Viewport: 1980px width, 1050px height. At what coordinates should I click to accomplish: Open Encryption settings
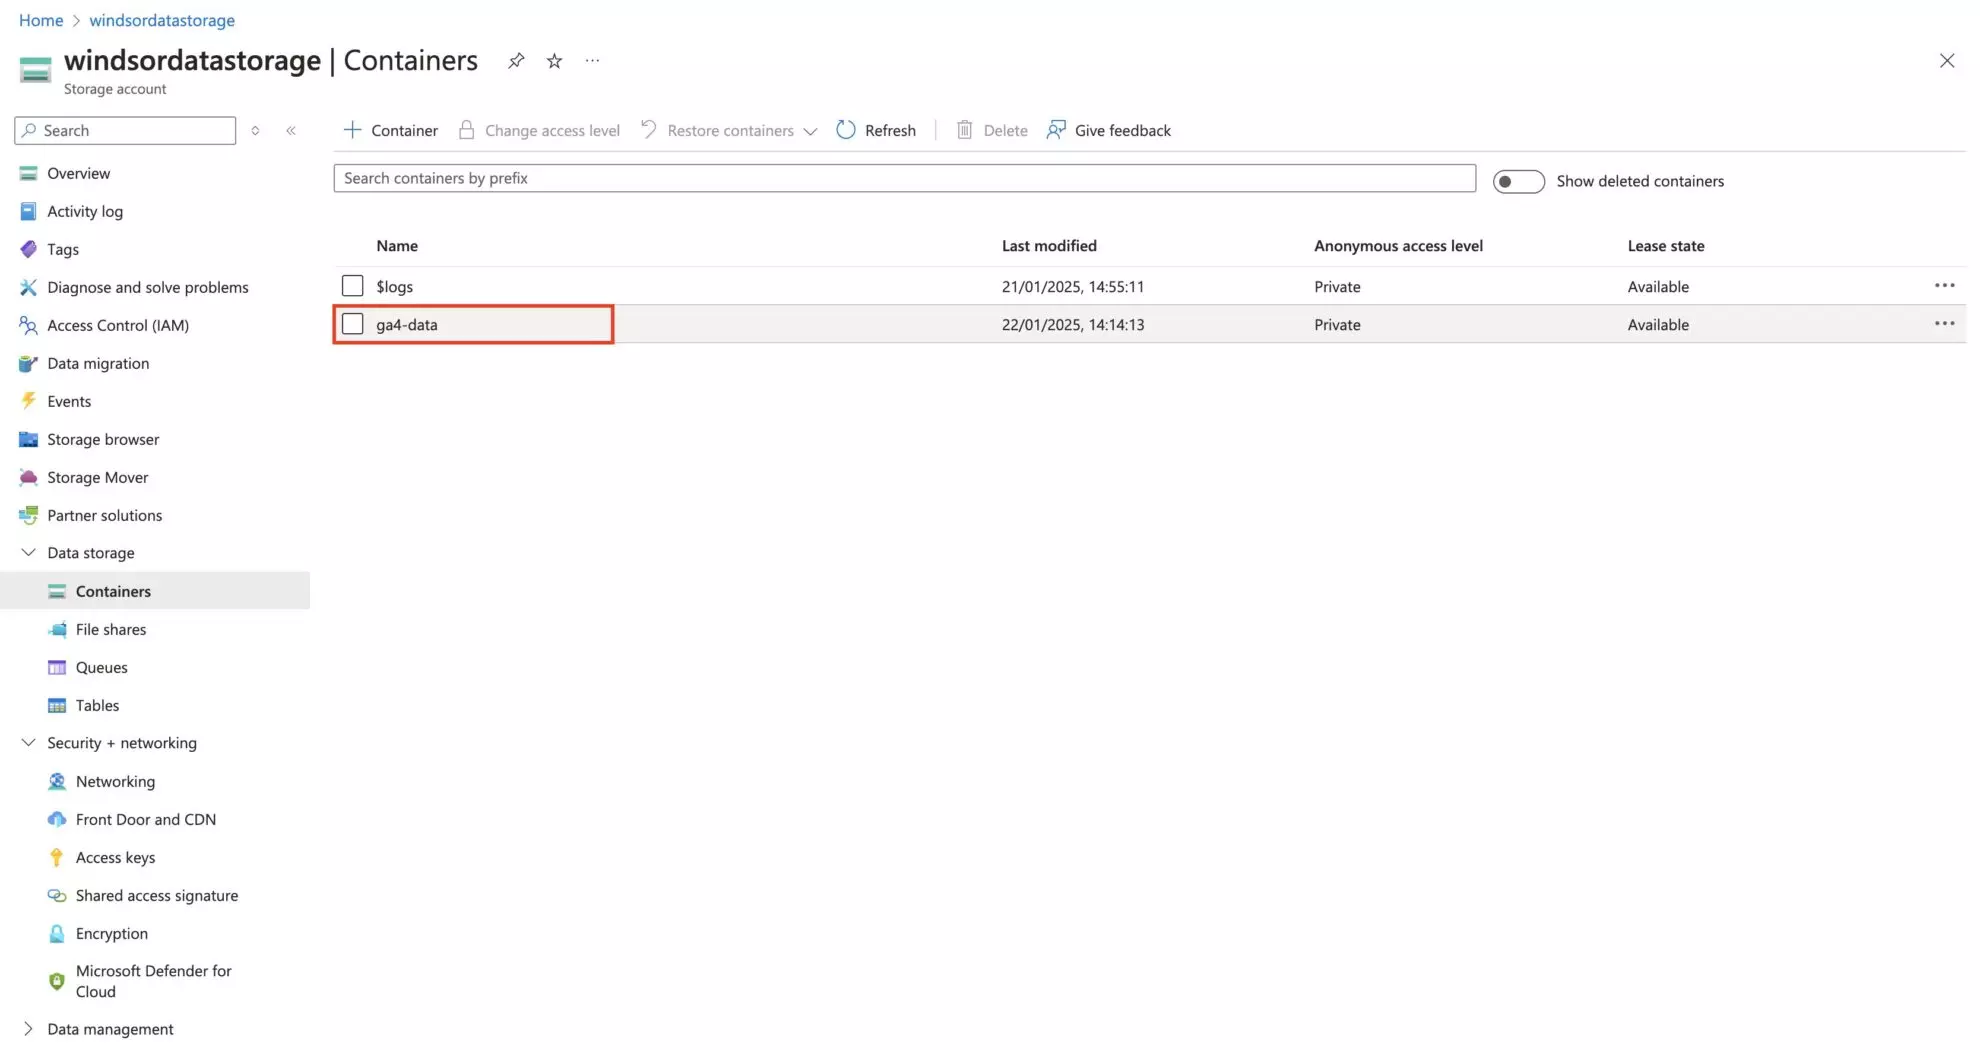pyautogui.click(x=111, y=933)
